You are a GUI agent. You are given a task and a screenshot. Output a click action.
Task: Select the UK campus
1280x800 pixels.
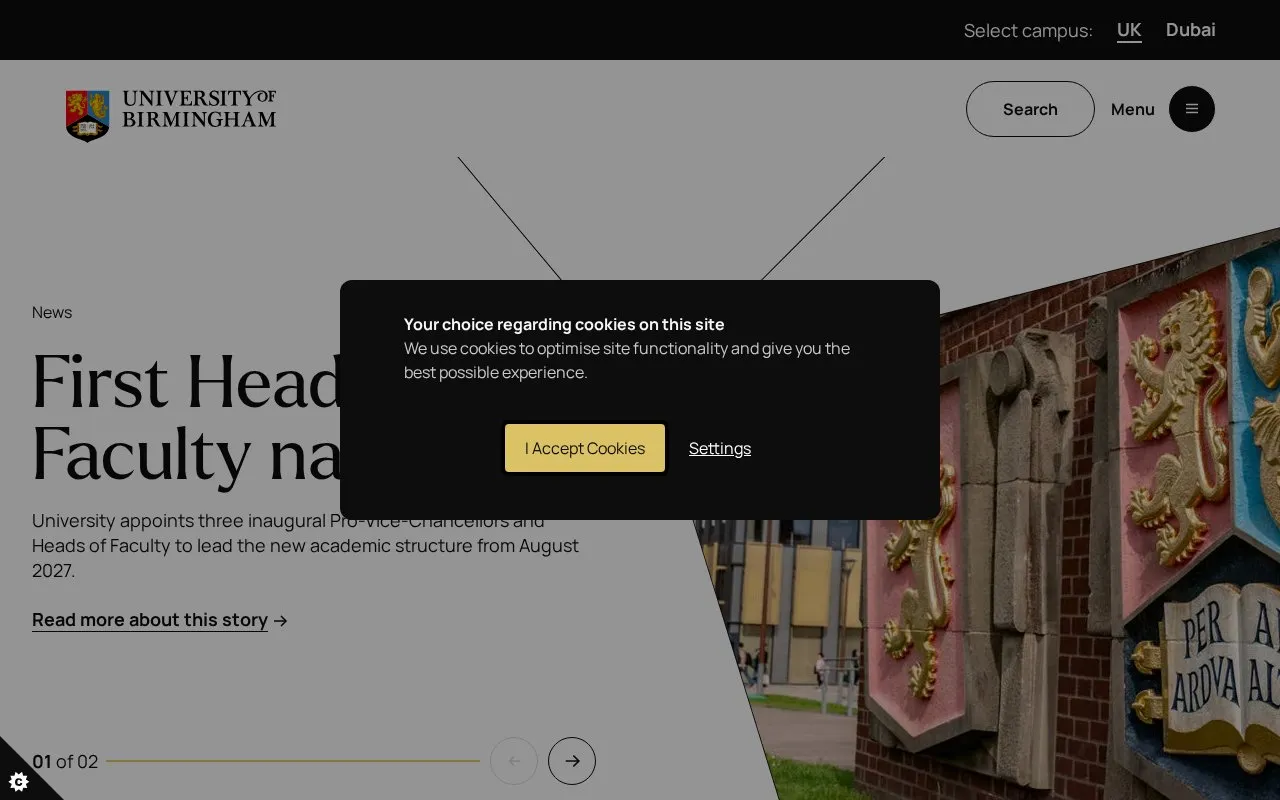coord(1129,30)
